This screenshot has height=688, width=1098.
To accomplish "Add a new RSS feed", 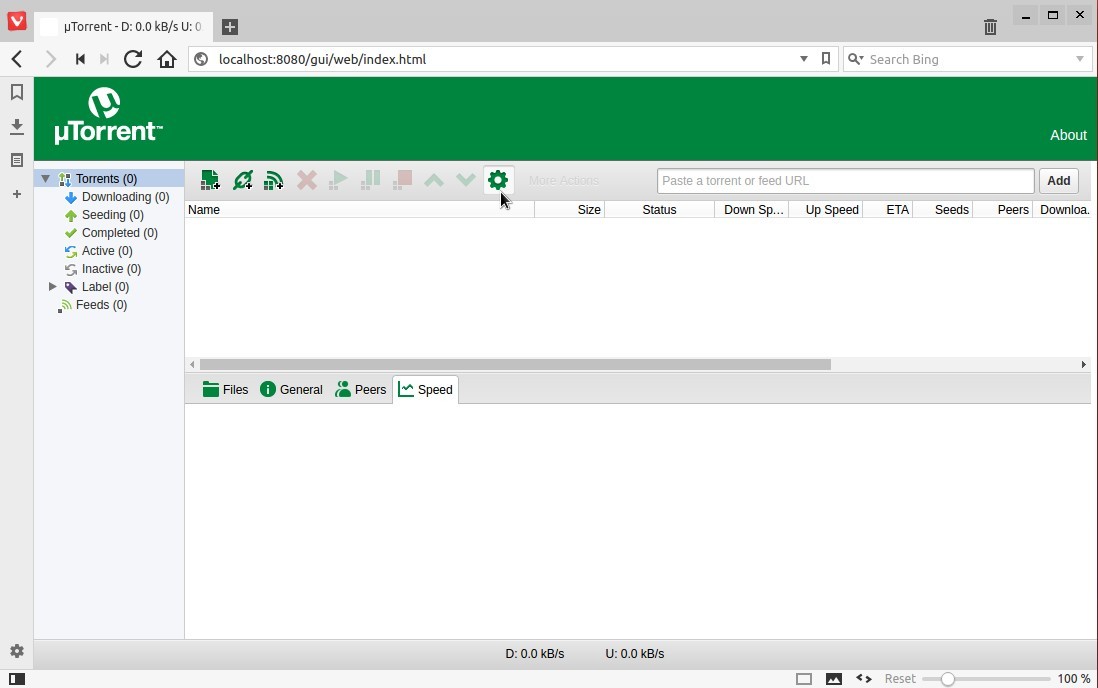I will click(274, 180).
